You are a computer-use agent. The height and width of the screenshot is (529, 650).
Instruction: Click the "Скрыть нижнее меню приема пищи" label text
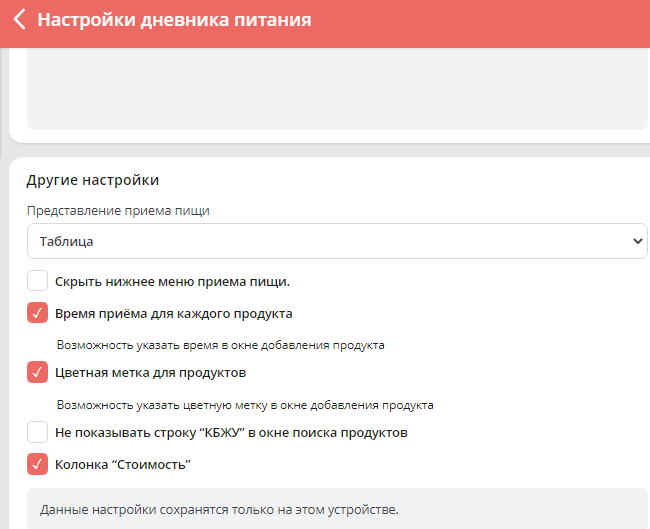172,281
